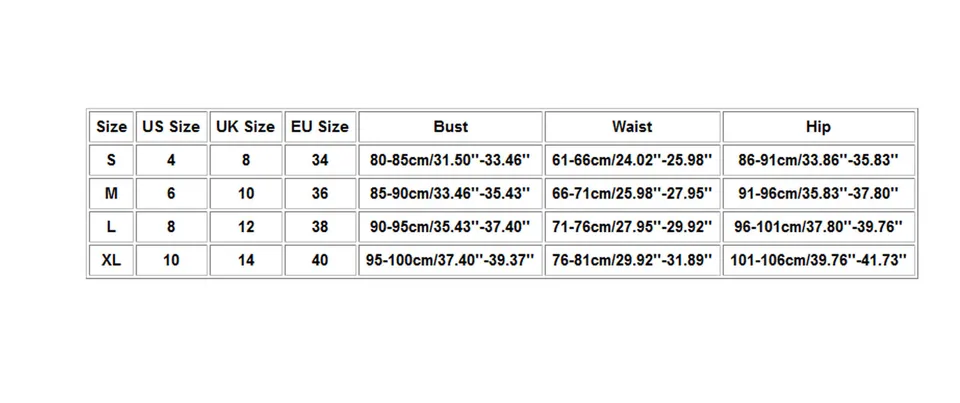This screenshot has height=403, width=960.
Task: Select the XL size row label
Action: [111, 260]
